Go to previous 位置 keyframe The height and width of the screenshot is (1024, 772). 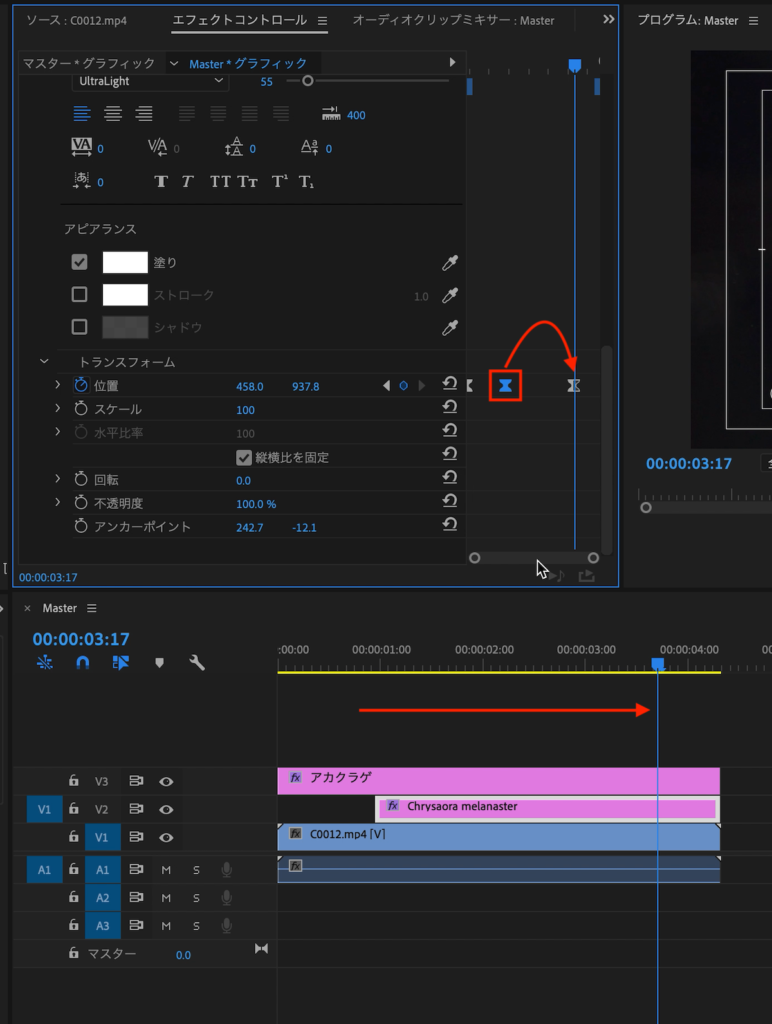coord(387,386)
